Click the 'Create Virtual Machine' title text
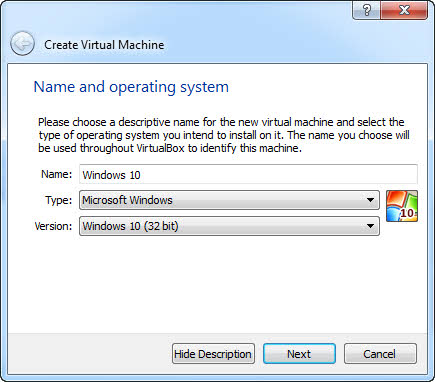 tap(104, 45)
